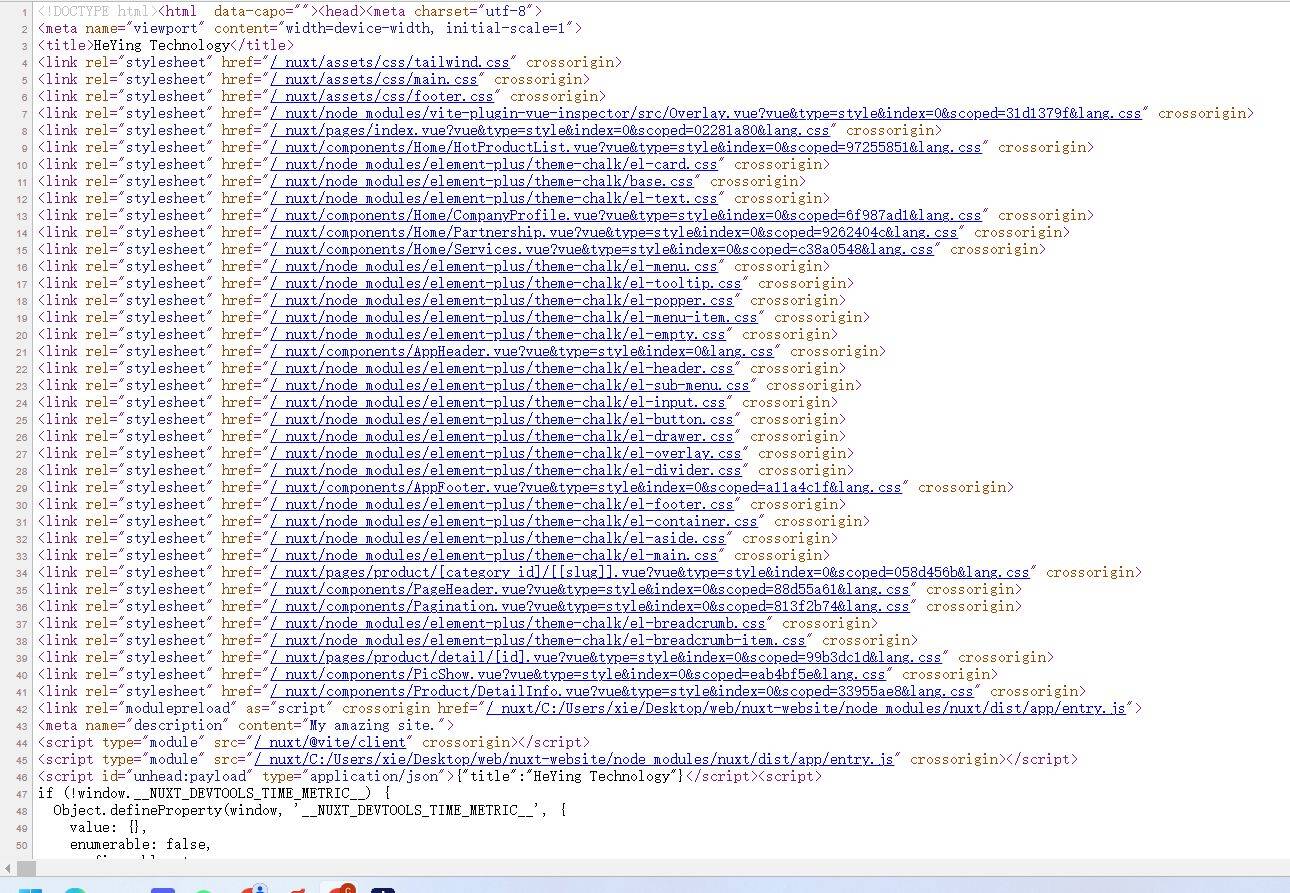This screenshot has height=893, width=1290.
Task: Open the el-input.css link
Action: point(498,402)
